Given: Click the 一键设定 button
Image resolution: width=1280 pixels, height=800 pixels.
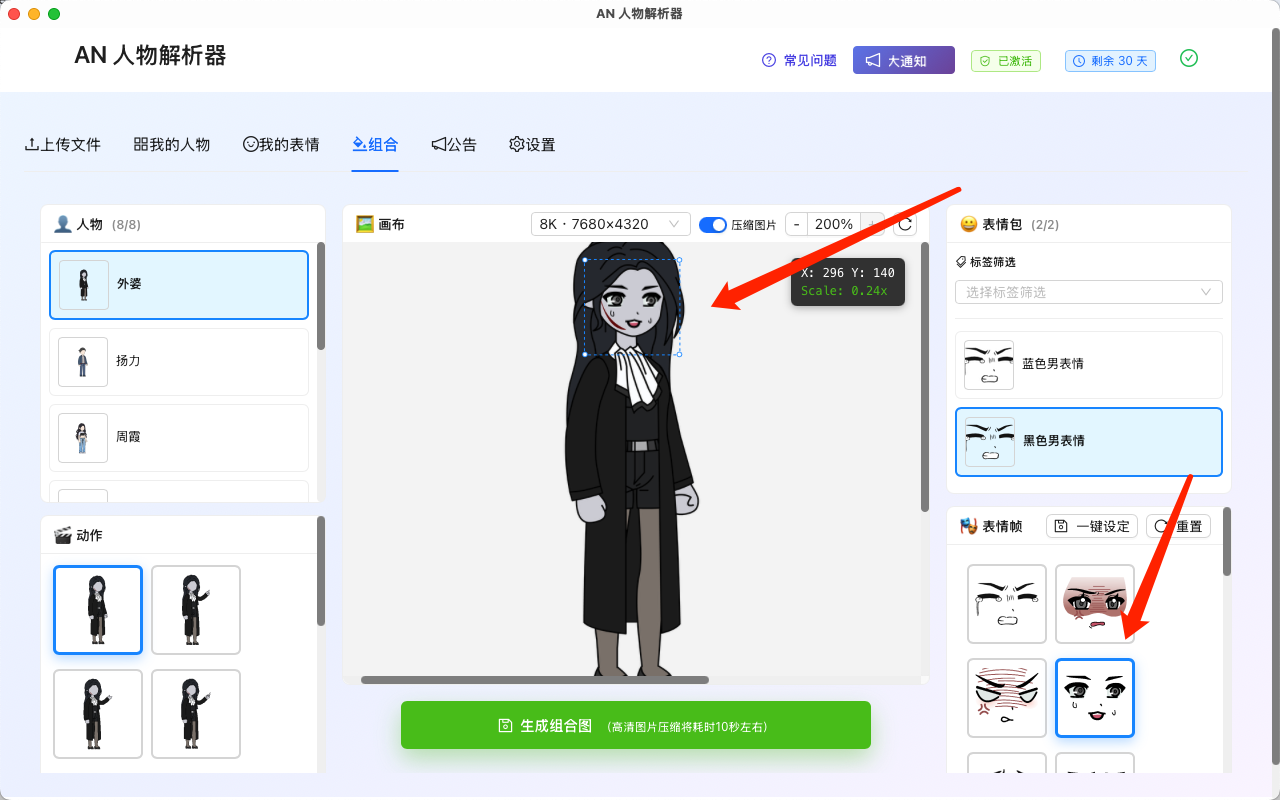Looking at the screenshot, I should [x=1092, y=526].
